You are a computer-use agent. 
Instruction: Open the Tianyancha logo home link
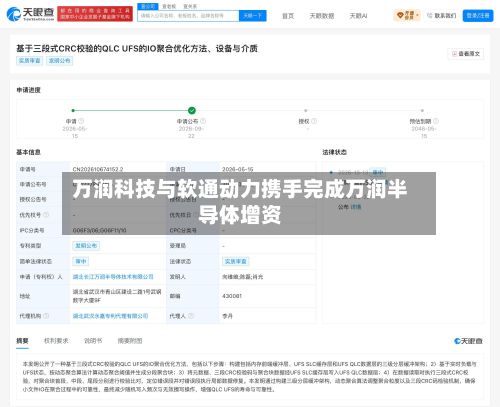pyautogui.click(x=30, y=14)
